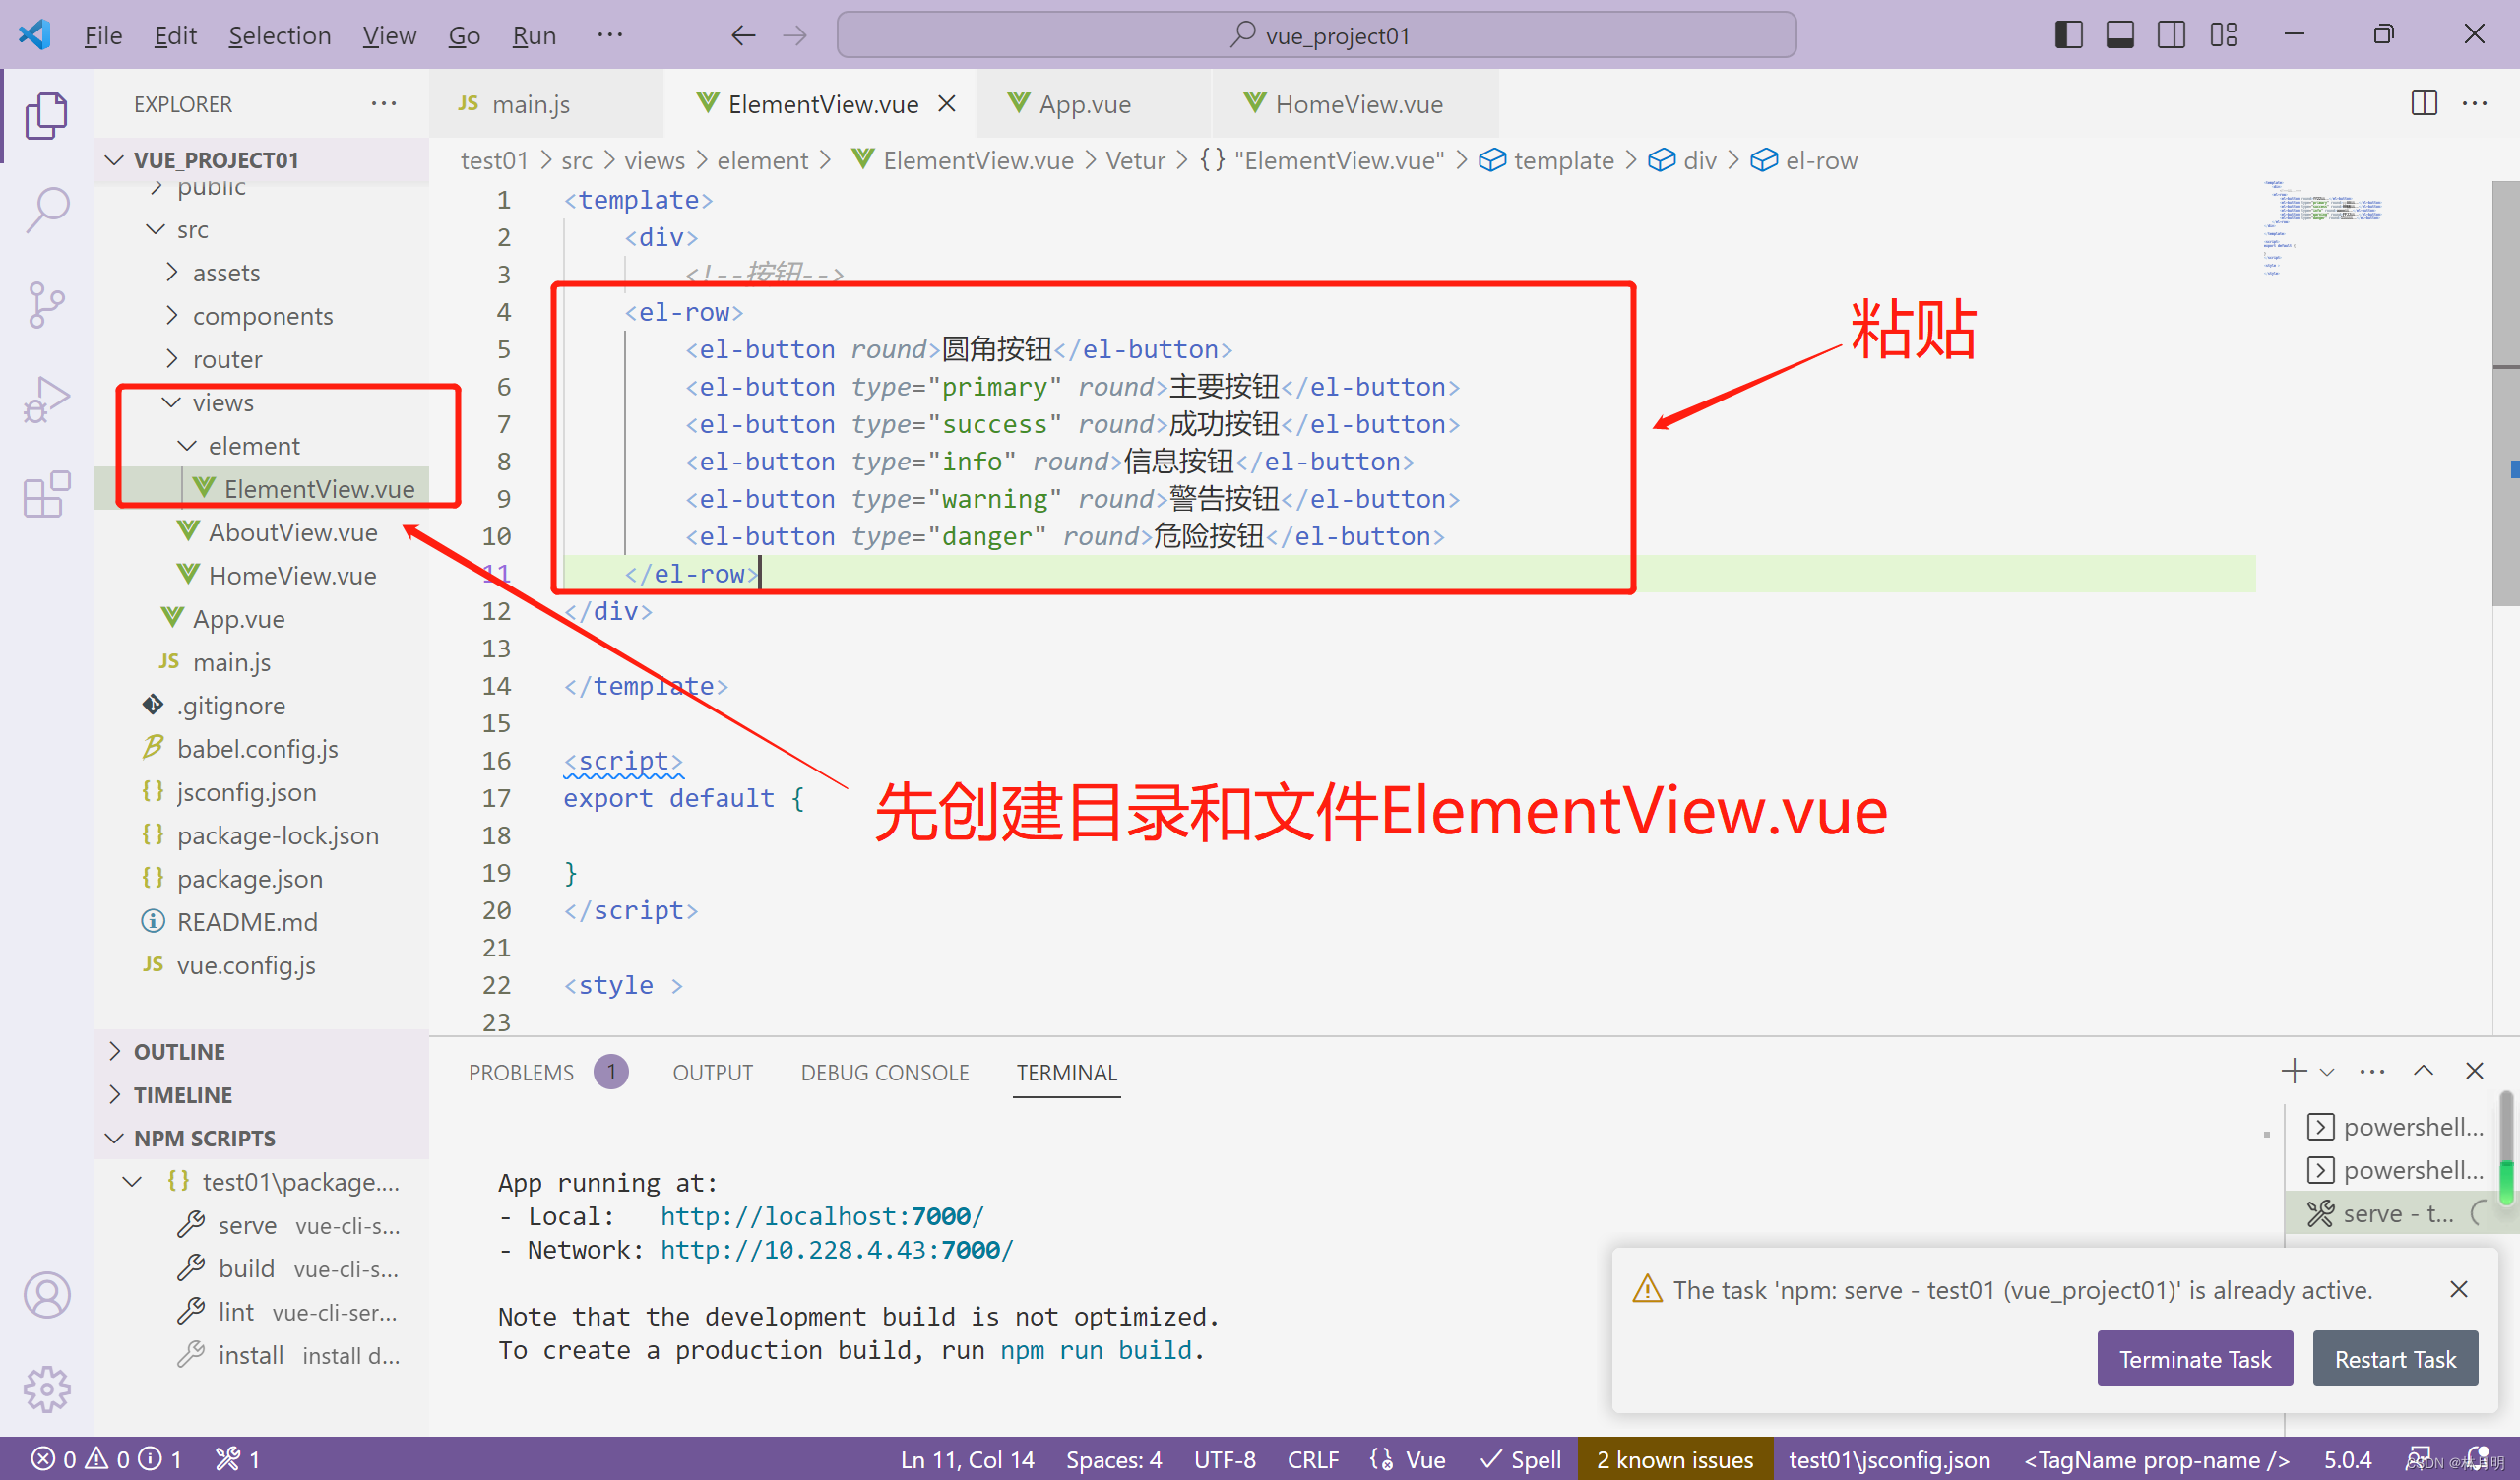Open the Run and Debug view
Screen dimensions: 2520x1480
46,400
